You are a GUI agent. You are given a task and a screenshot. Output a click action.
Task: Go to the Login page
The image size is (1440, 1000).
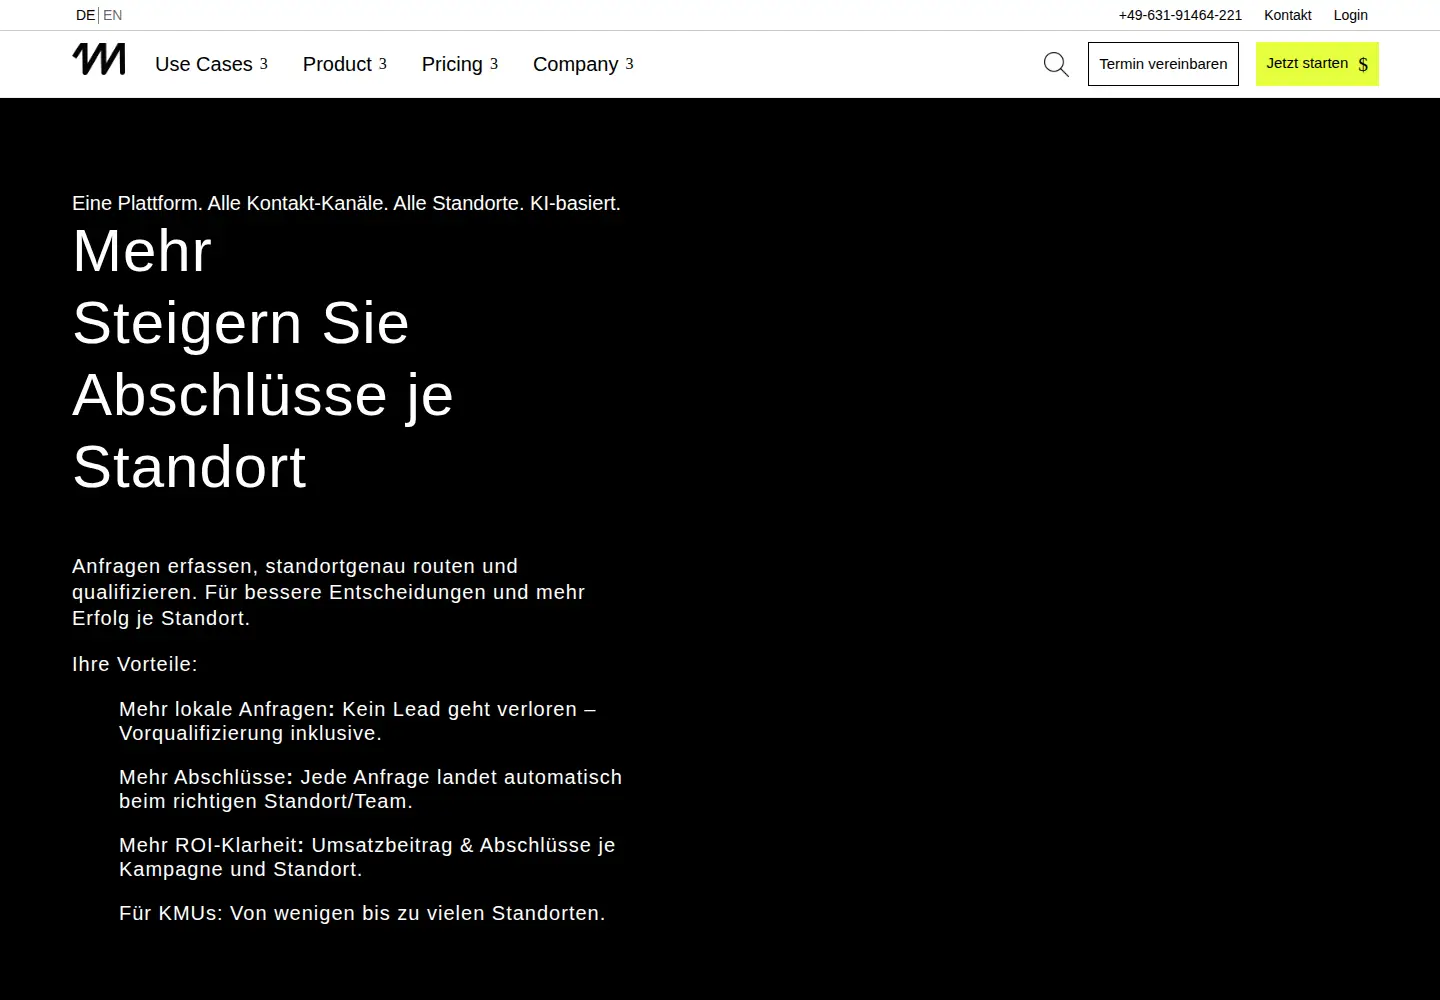1350,15
